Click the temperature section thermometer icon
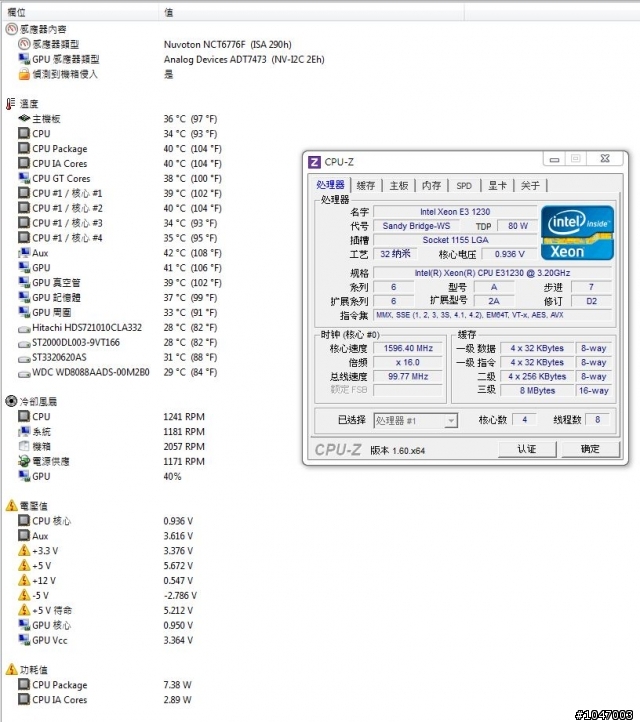 (11, 104)
